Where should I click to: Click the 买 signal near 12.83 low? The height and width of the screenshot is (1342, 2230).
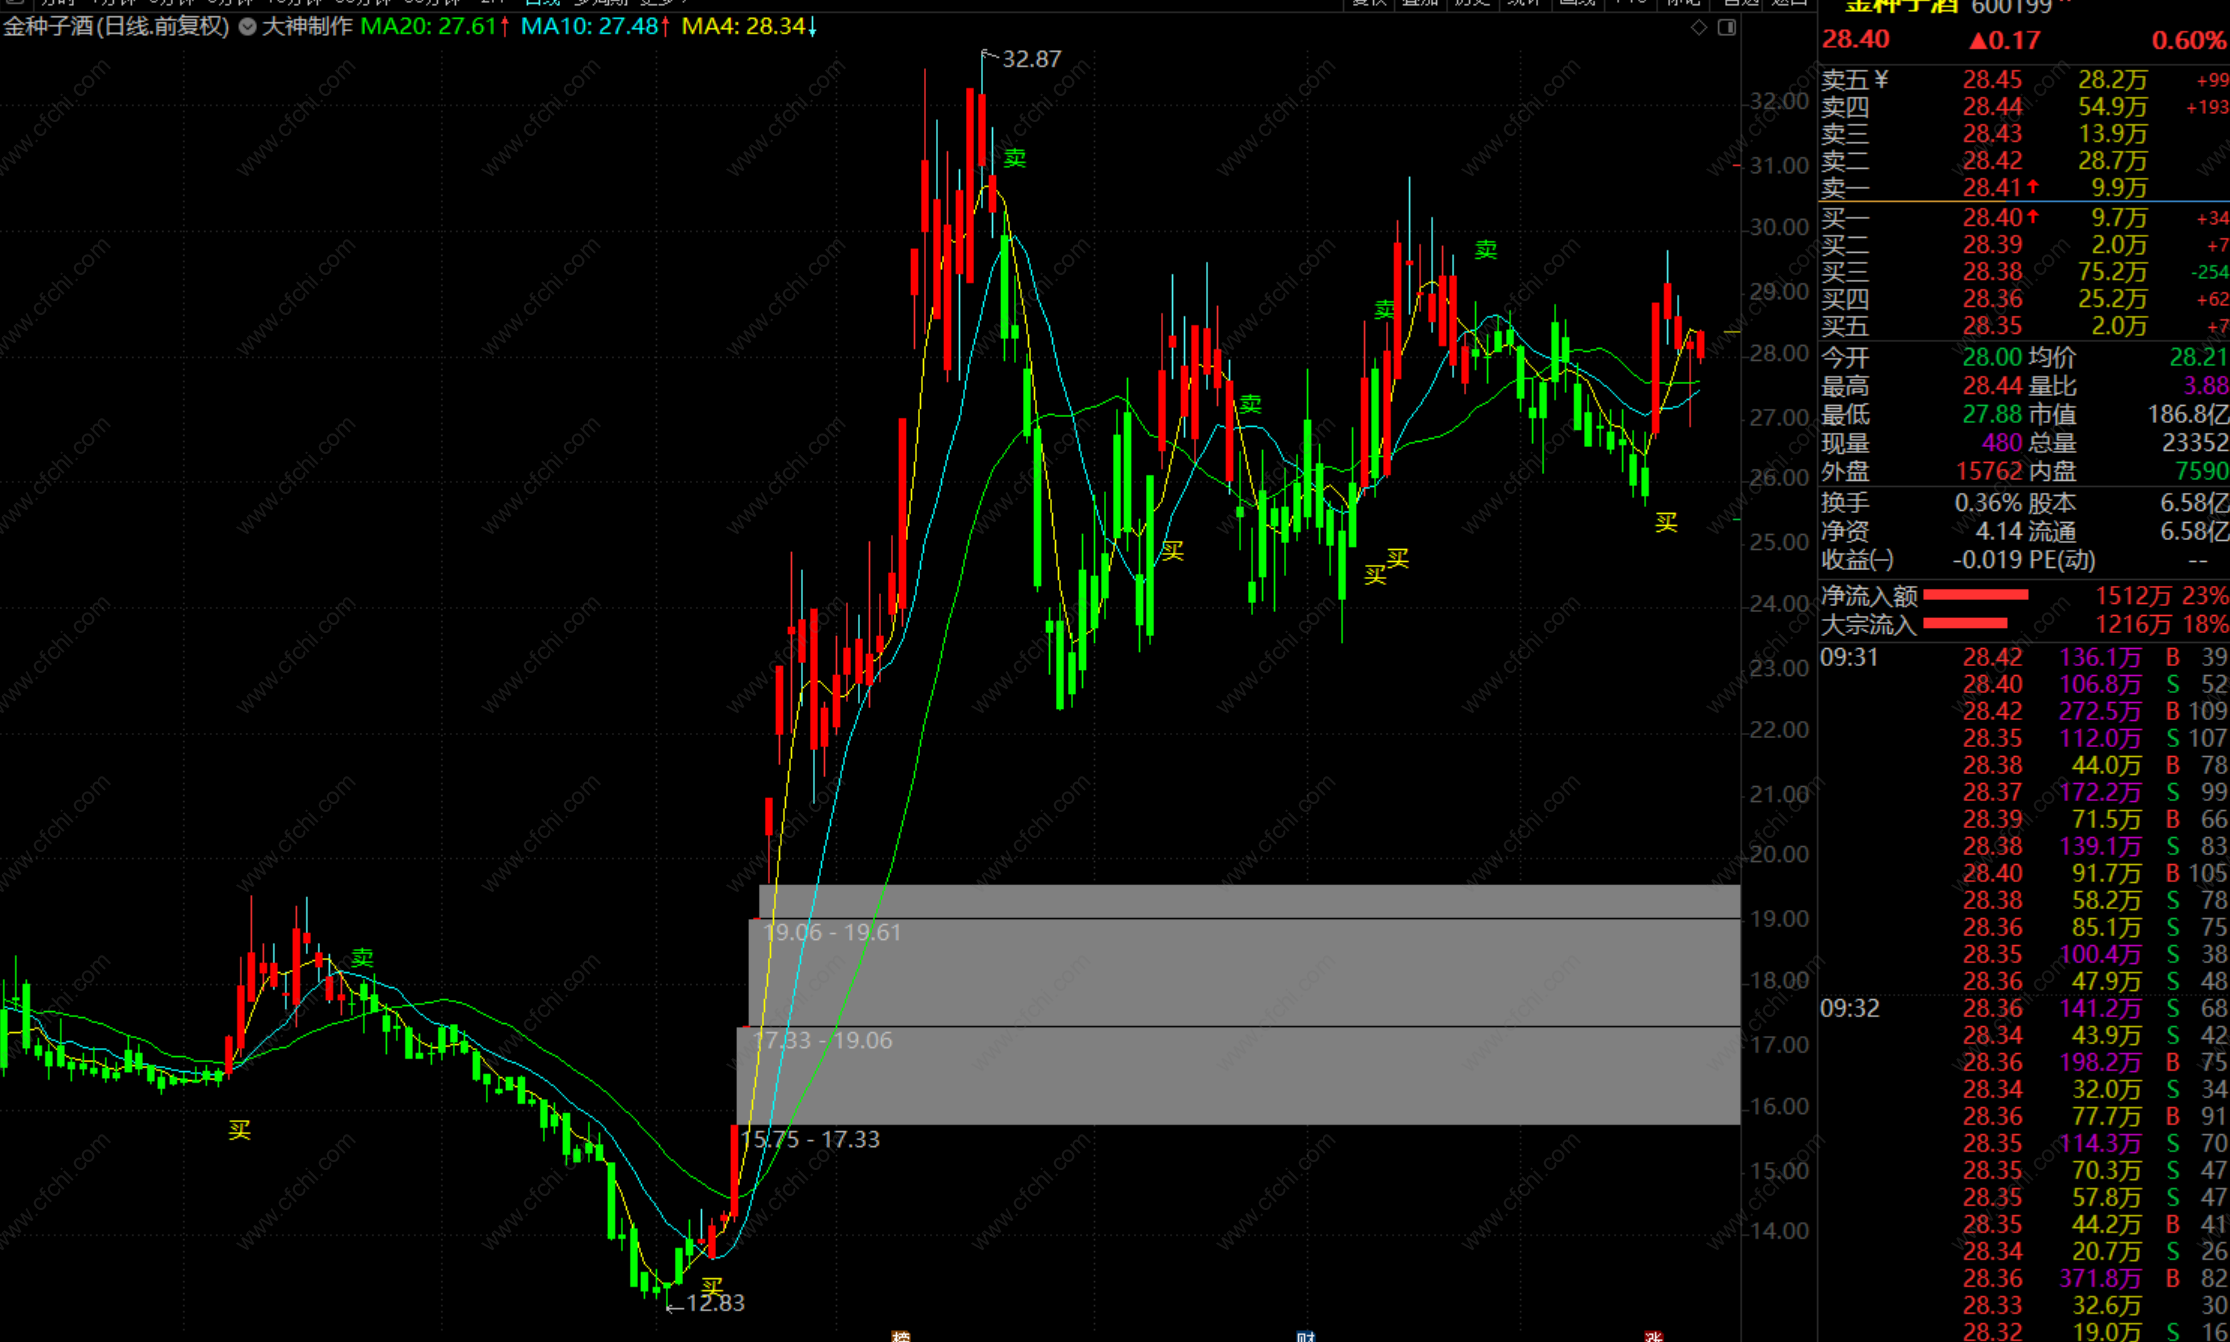[711, 1286]
